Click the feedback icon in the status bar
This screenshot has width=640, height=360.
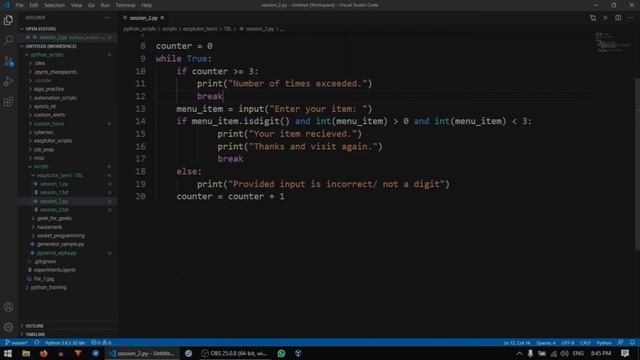coord(620,342)
